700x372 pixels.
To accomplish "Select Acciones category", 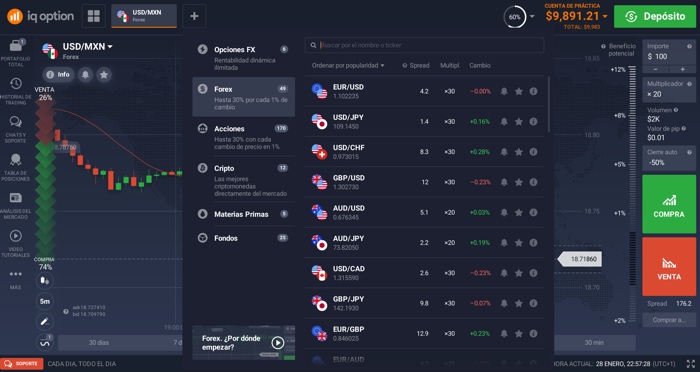I will coord(244,137).
